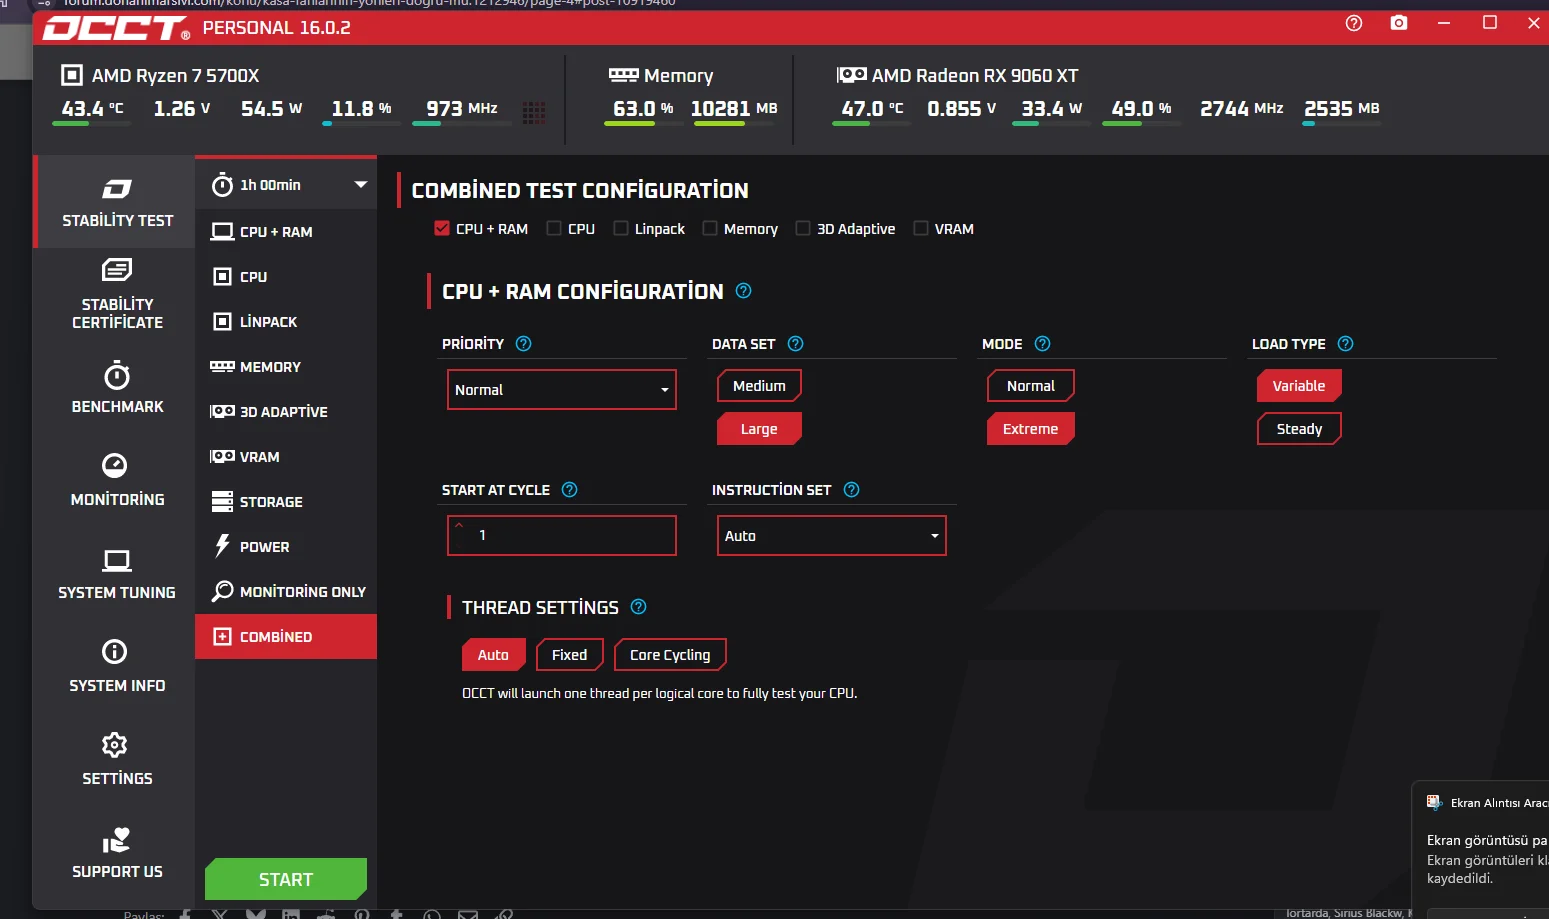1549x919 pixels.
Task: Click the CPU core grid icon
Action: click(534, 111)
